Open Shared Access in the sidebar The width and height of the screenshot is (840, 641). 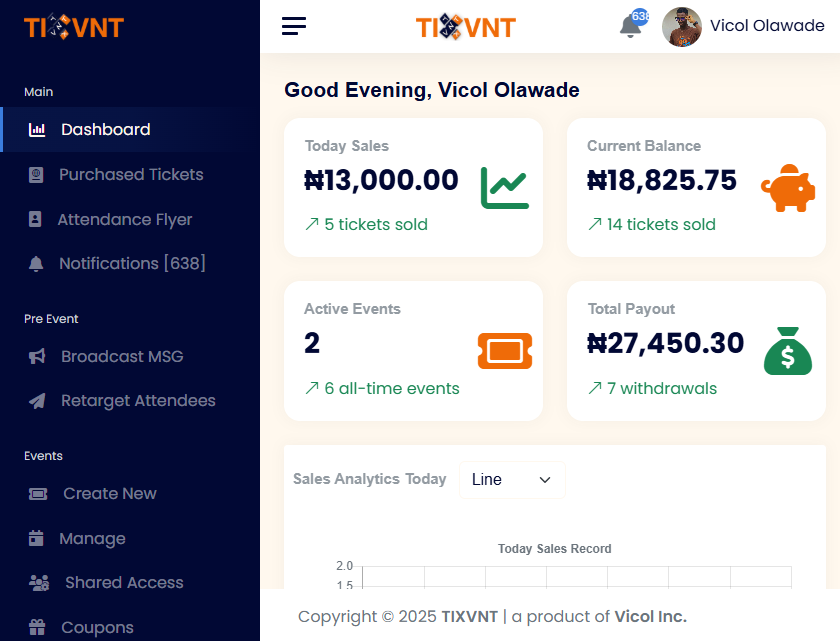124,583
